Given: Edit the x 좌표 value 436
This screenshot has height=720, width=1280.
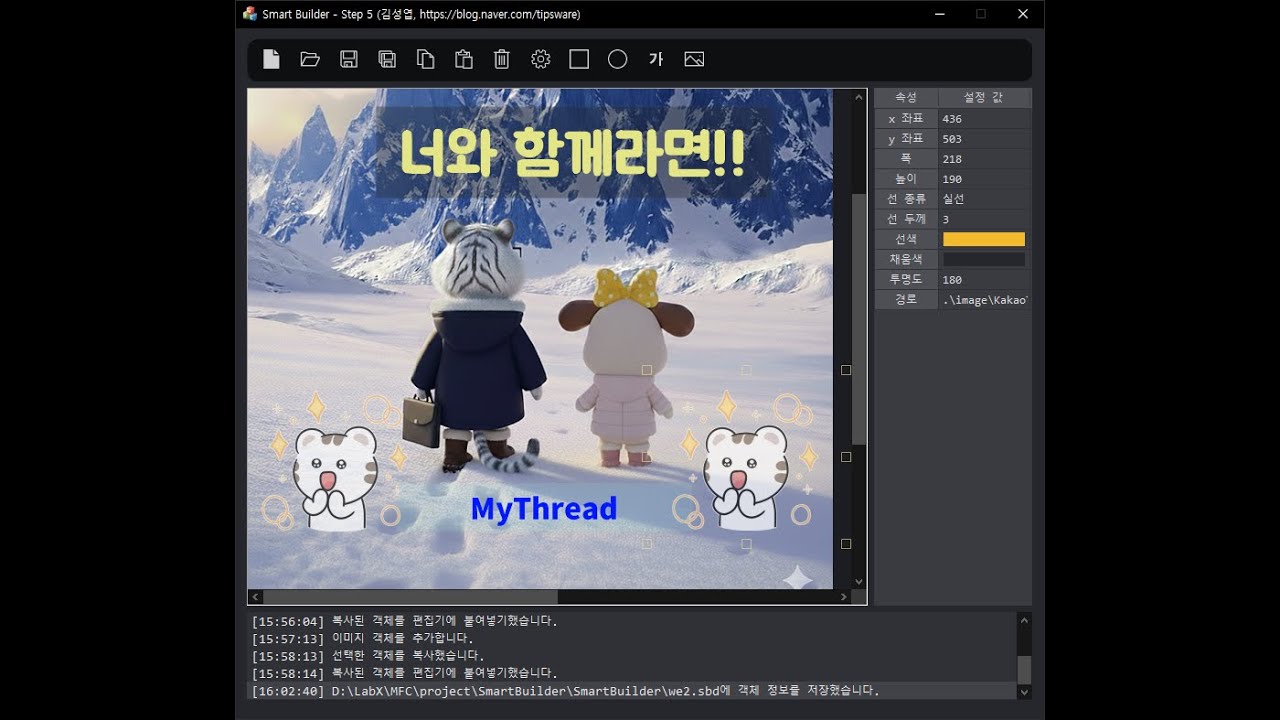Looking at the screenshot, I should click(985, 119).
